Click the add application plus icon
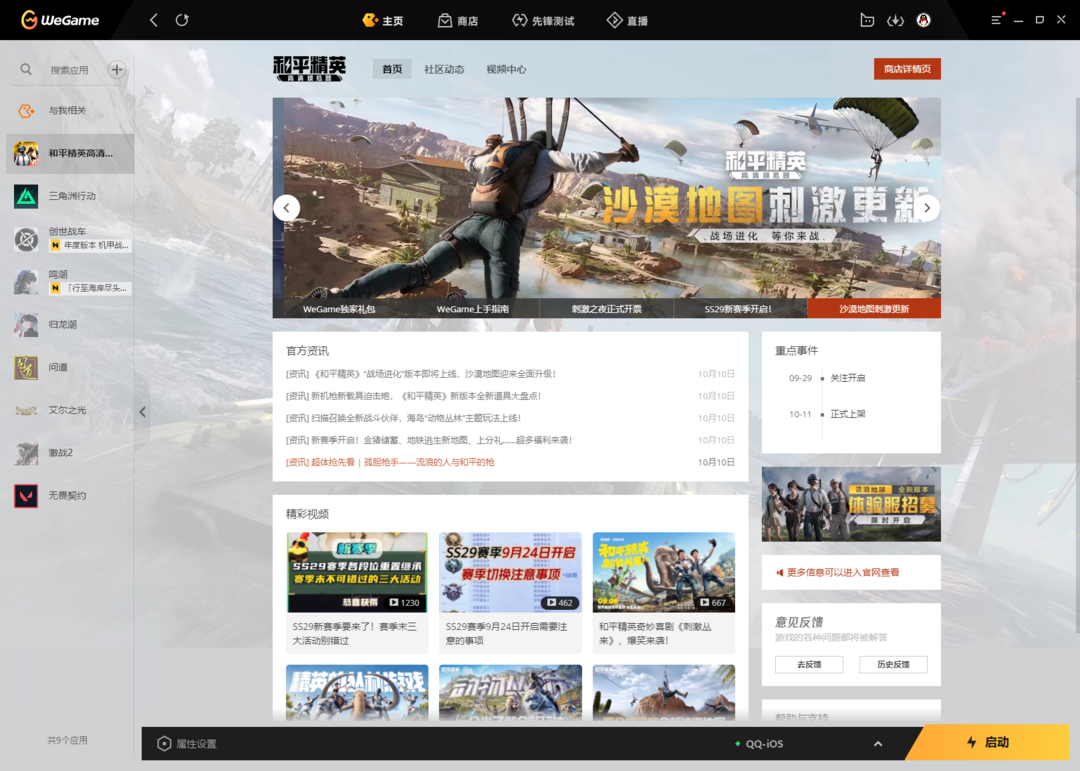 117,70
